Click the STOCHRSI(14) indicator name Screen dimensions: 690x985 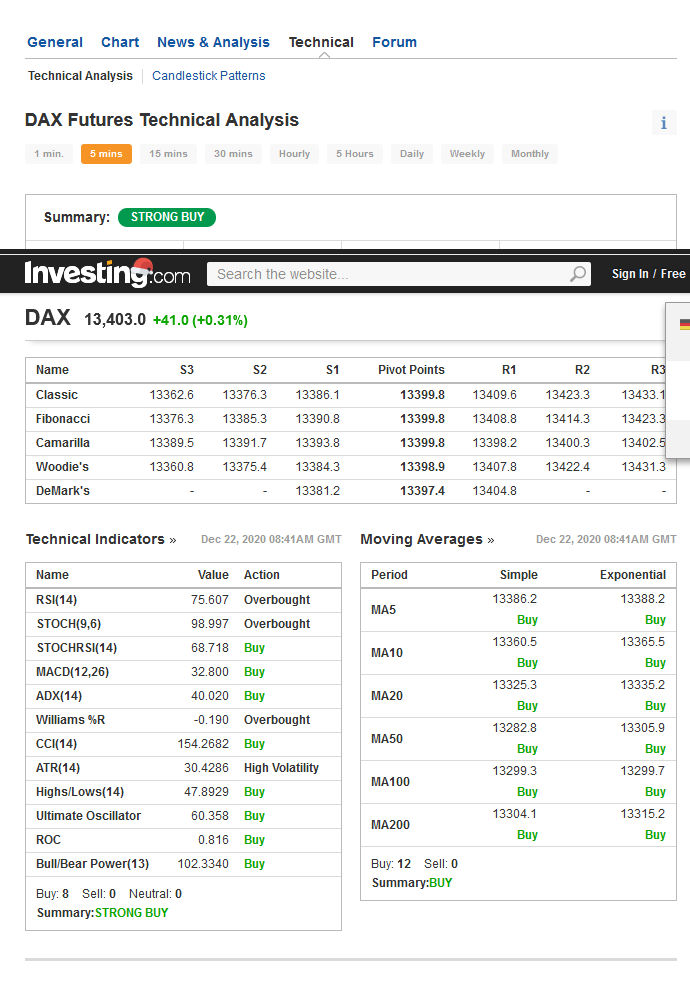(77, 648)
